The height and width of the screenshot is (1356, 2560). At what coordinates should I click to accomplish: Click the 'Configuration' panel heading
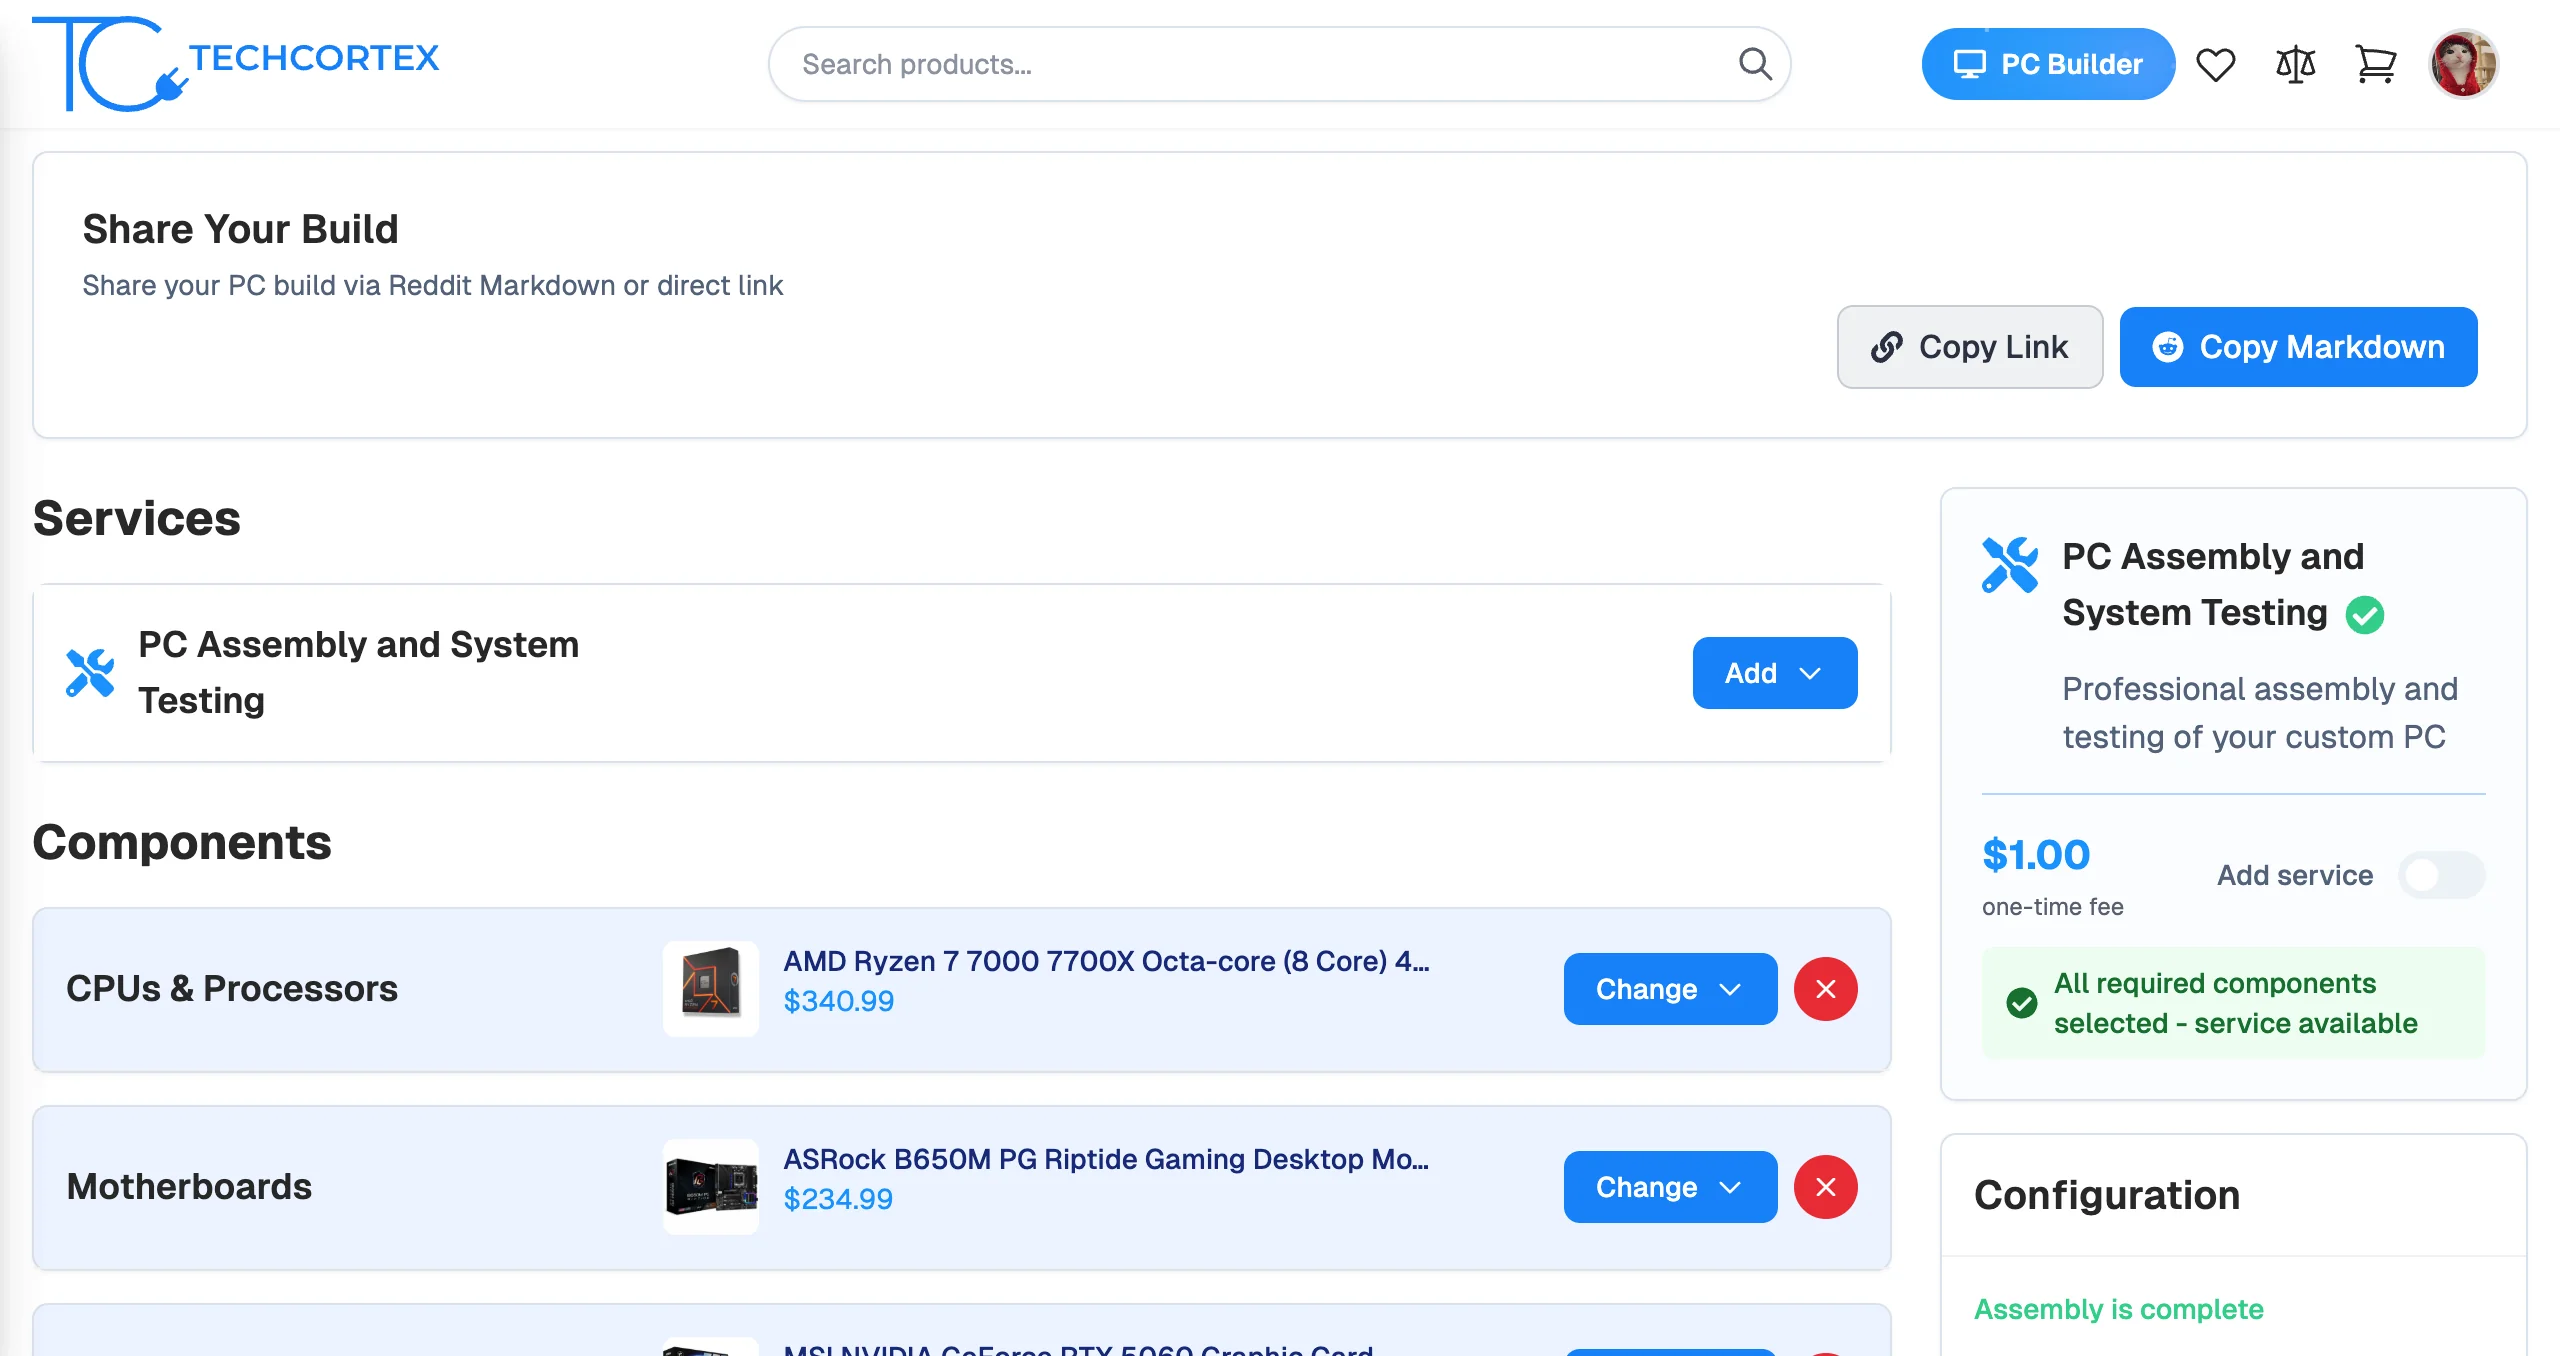pos(2107,1195)
